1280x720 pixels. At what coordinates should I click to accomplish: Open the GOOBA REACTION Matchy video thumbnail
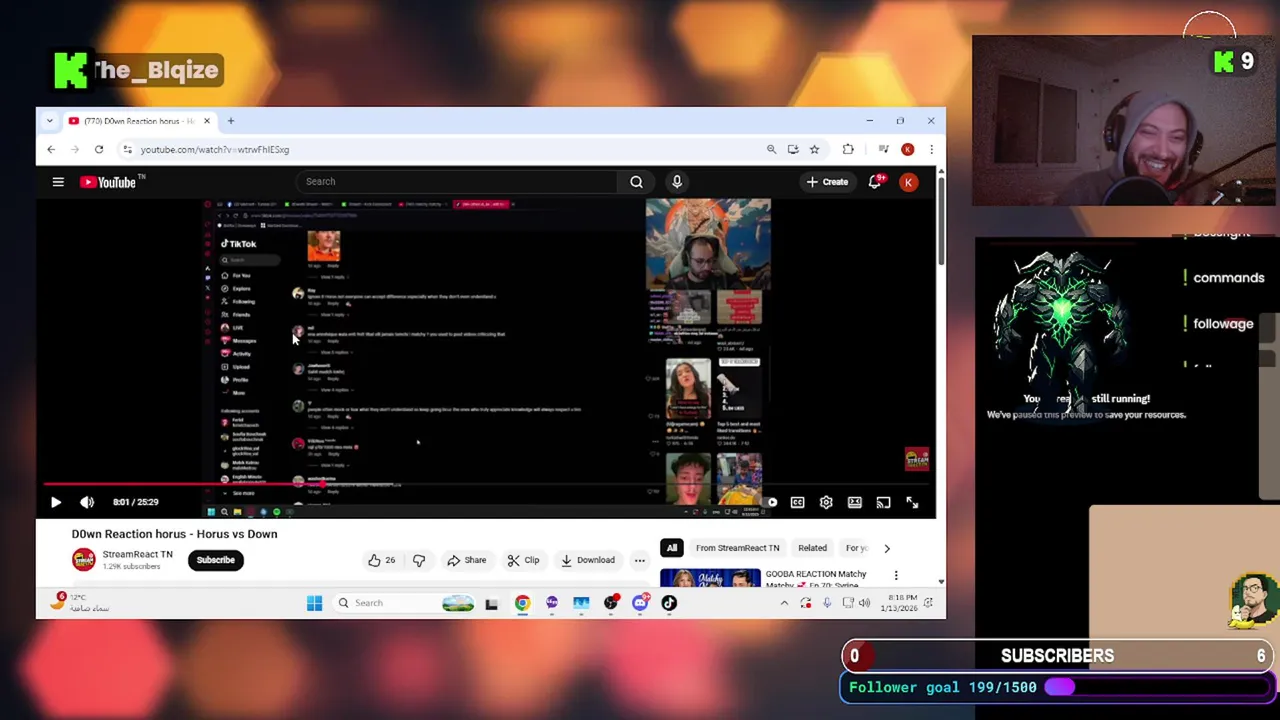tap(710, 578)
